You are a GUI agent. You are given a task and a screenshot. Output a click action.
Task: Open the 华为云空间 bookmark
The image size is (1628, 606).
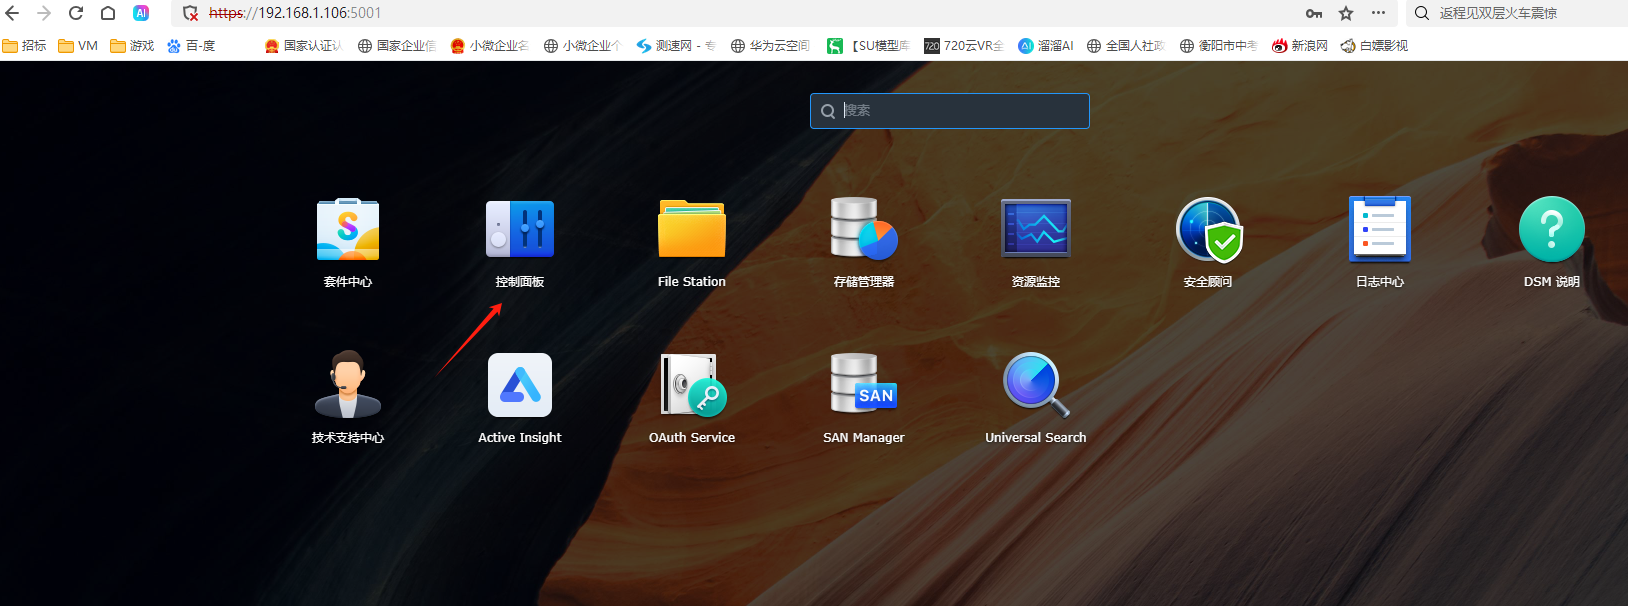[x=770, y=46]
